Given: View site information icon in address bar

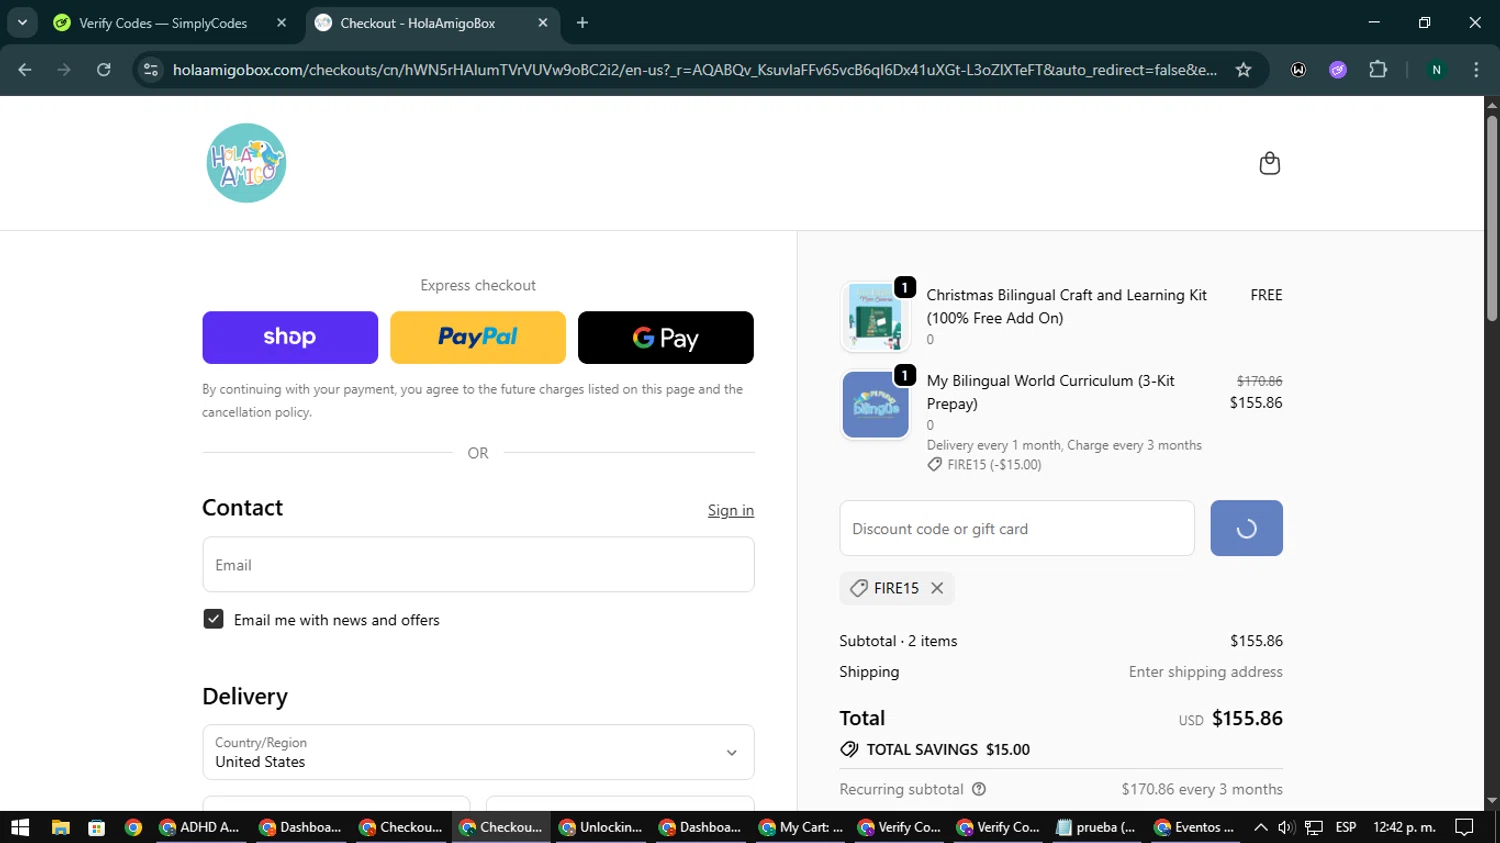Looking at the screenshot, I should click(x=151, y=70).
